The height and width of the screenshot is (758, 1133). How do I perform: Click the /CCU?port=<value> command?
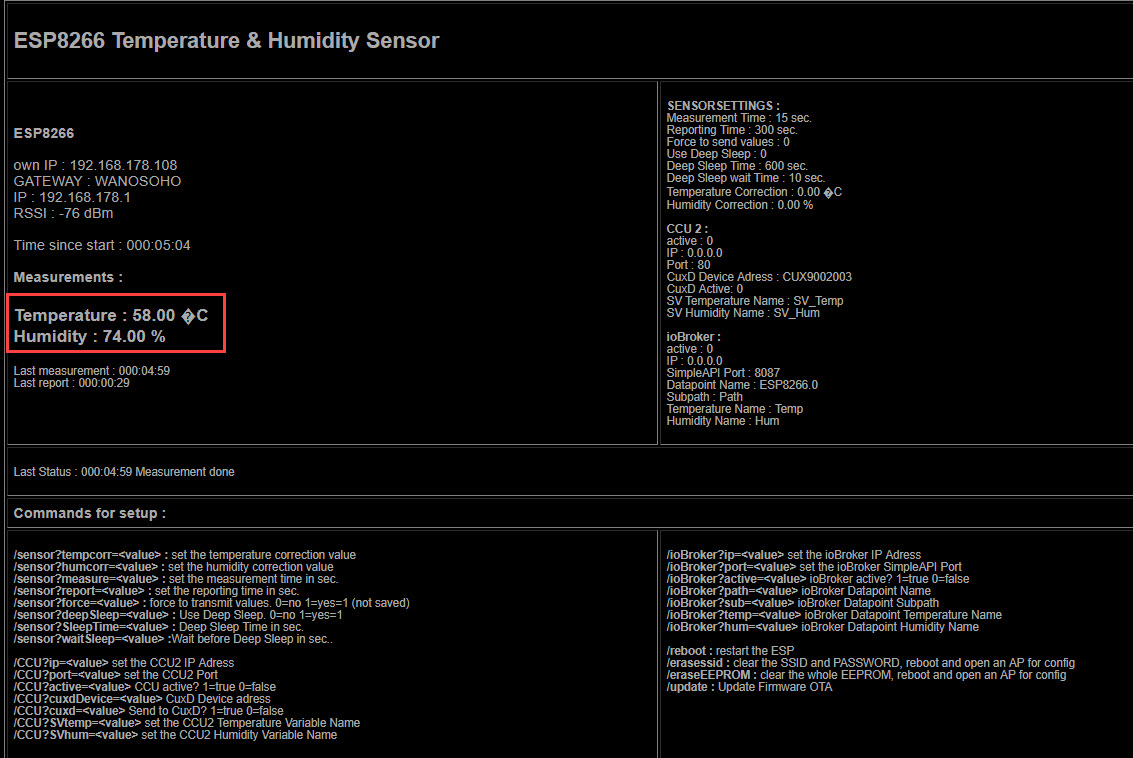(116, 675)
